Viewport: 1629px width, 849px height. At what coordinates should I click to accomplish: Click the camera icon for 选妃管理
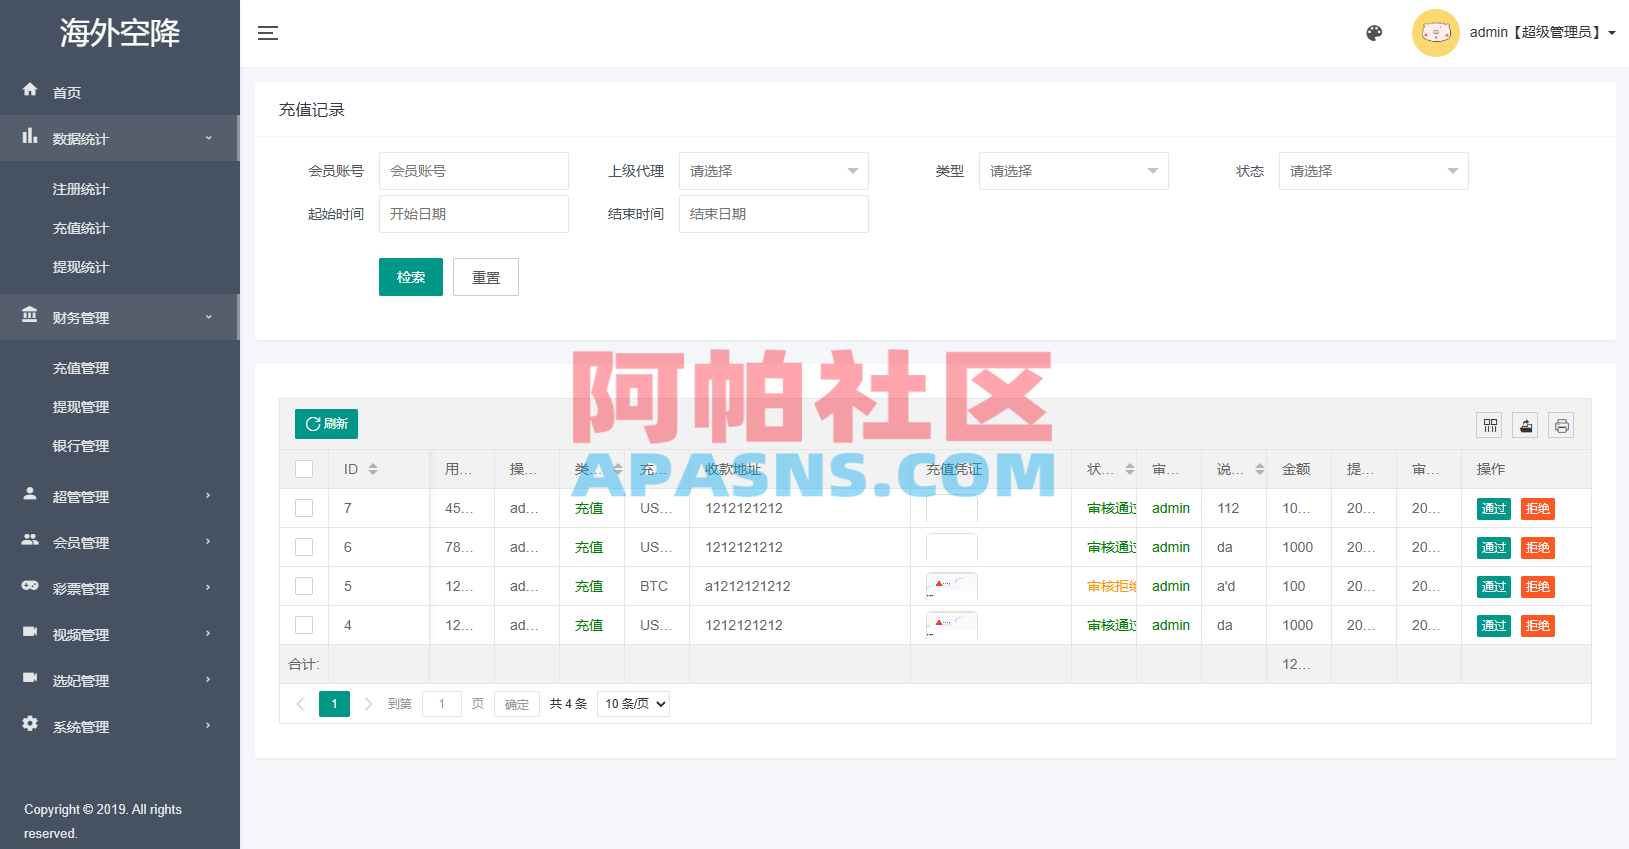click(30, 678)
